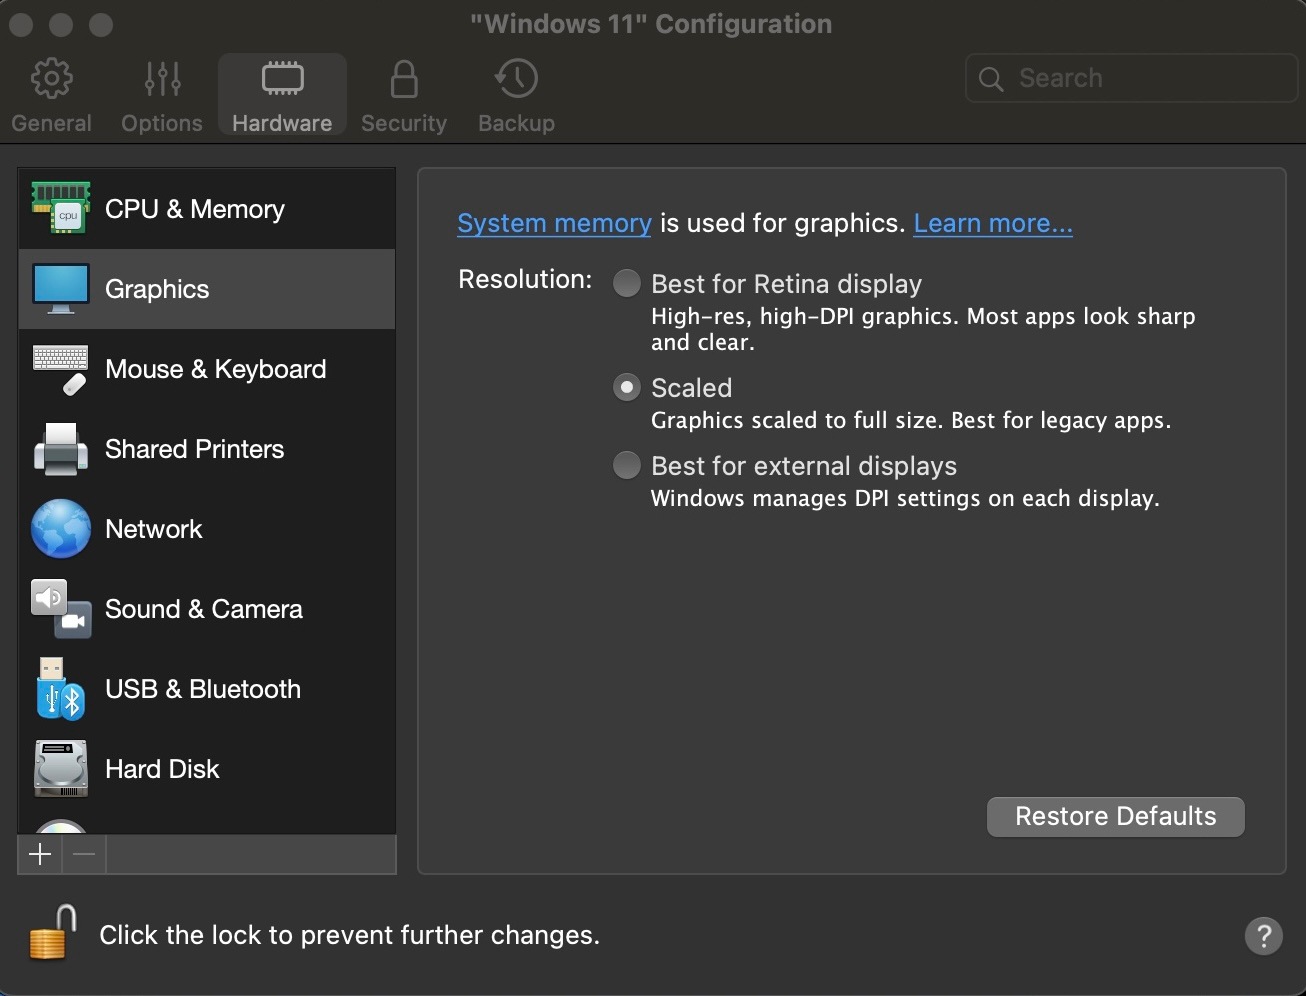This screenshot has height=996, width=1306.
Task: Click 'Click the lock to prevent further changes' text
Action: pos(350,935)
